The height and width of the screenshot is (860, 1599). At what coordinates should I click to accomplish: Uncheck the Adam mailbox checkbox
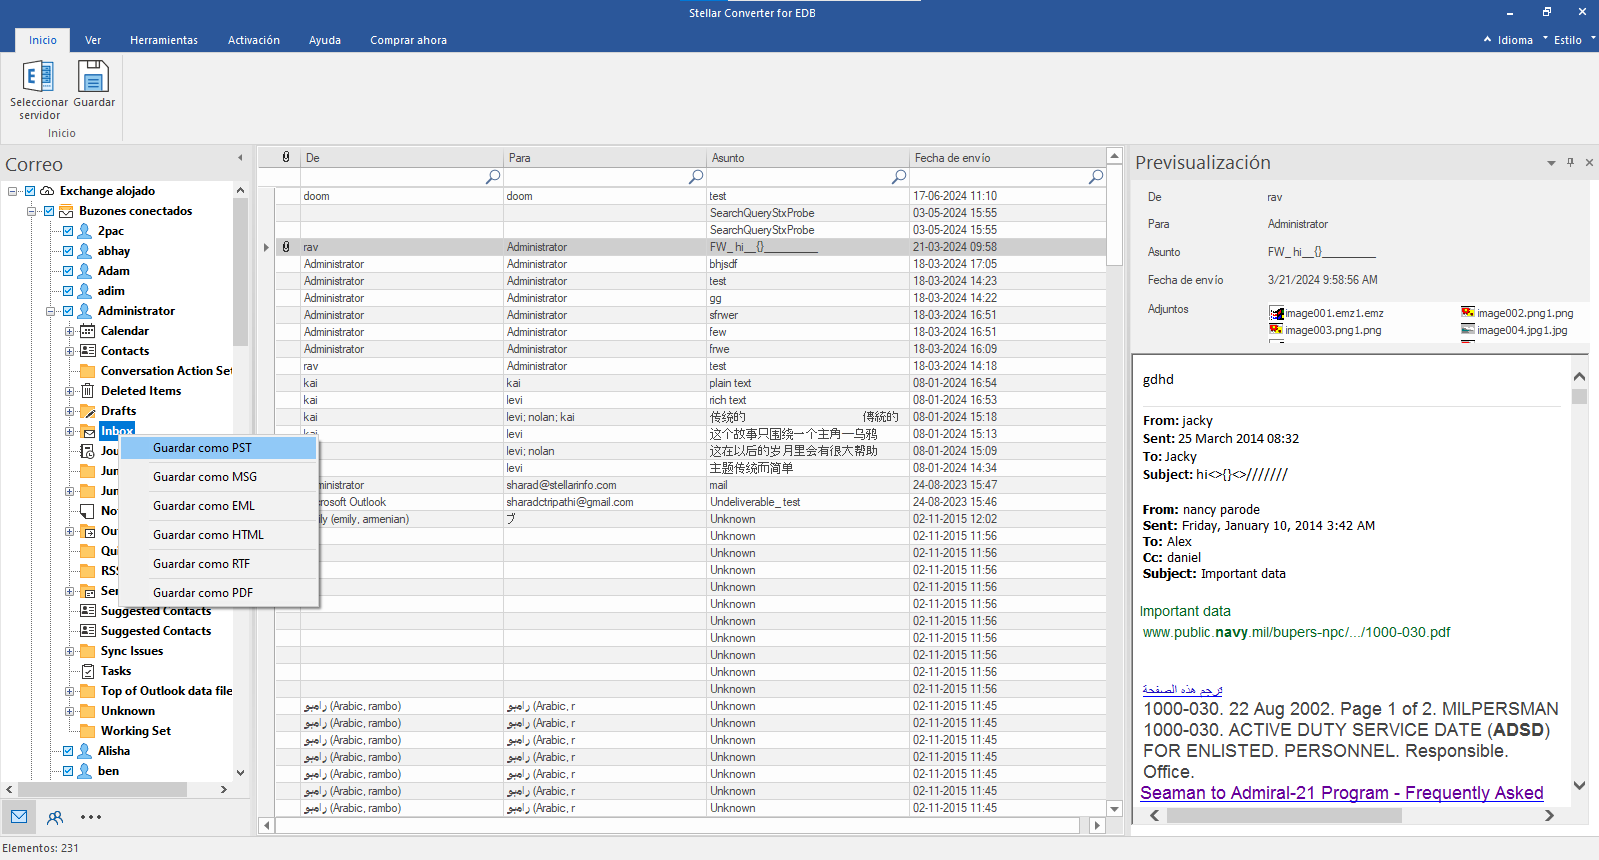click(68, 271)
